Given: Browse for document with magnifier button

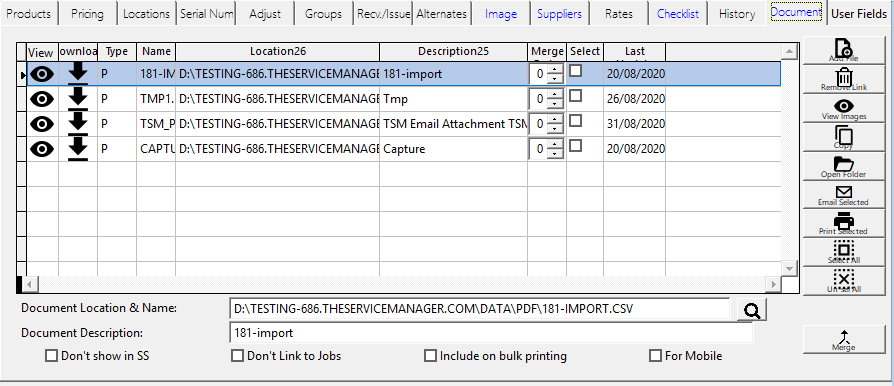Looking at the screenshot, I should point(752,310).
